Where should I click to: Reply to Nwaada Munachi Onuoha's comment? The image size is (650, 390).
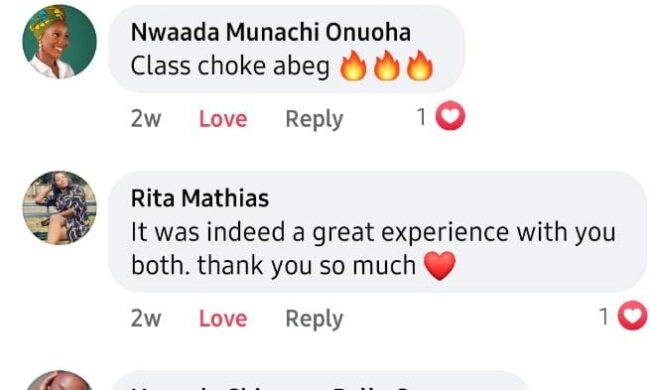click(x=314, y=119)
